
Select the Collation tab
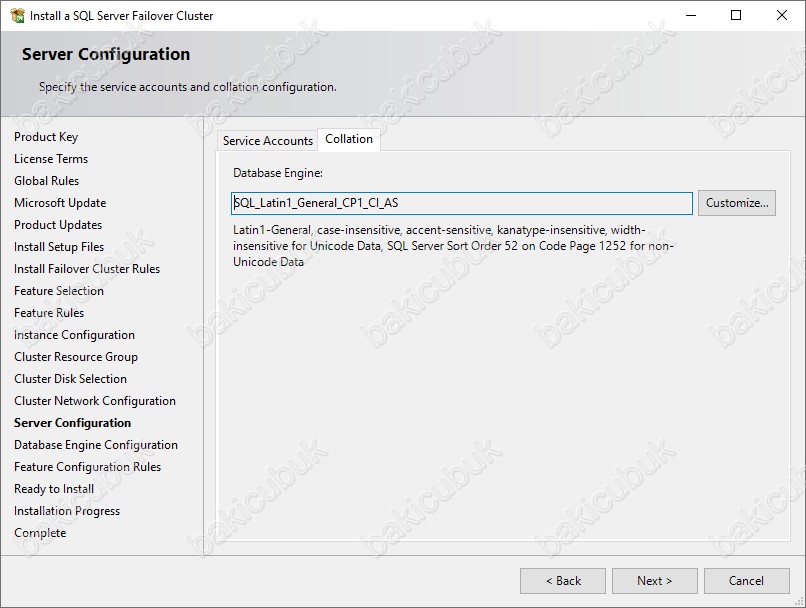[x=349, y=139]
